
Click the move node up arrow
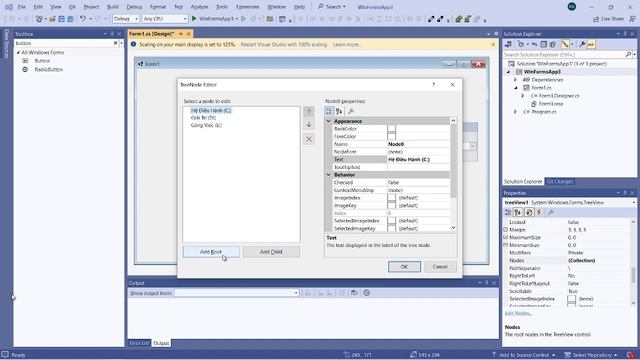(x=309, y=111)
